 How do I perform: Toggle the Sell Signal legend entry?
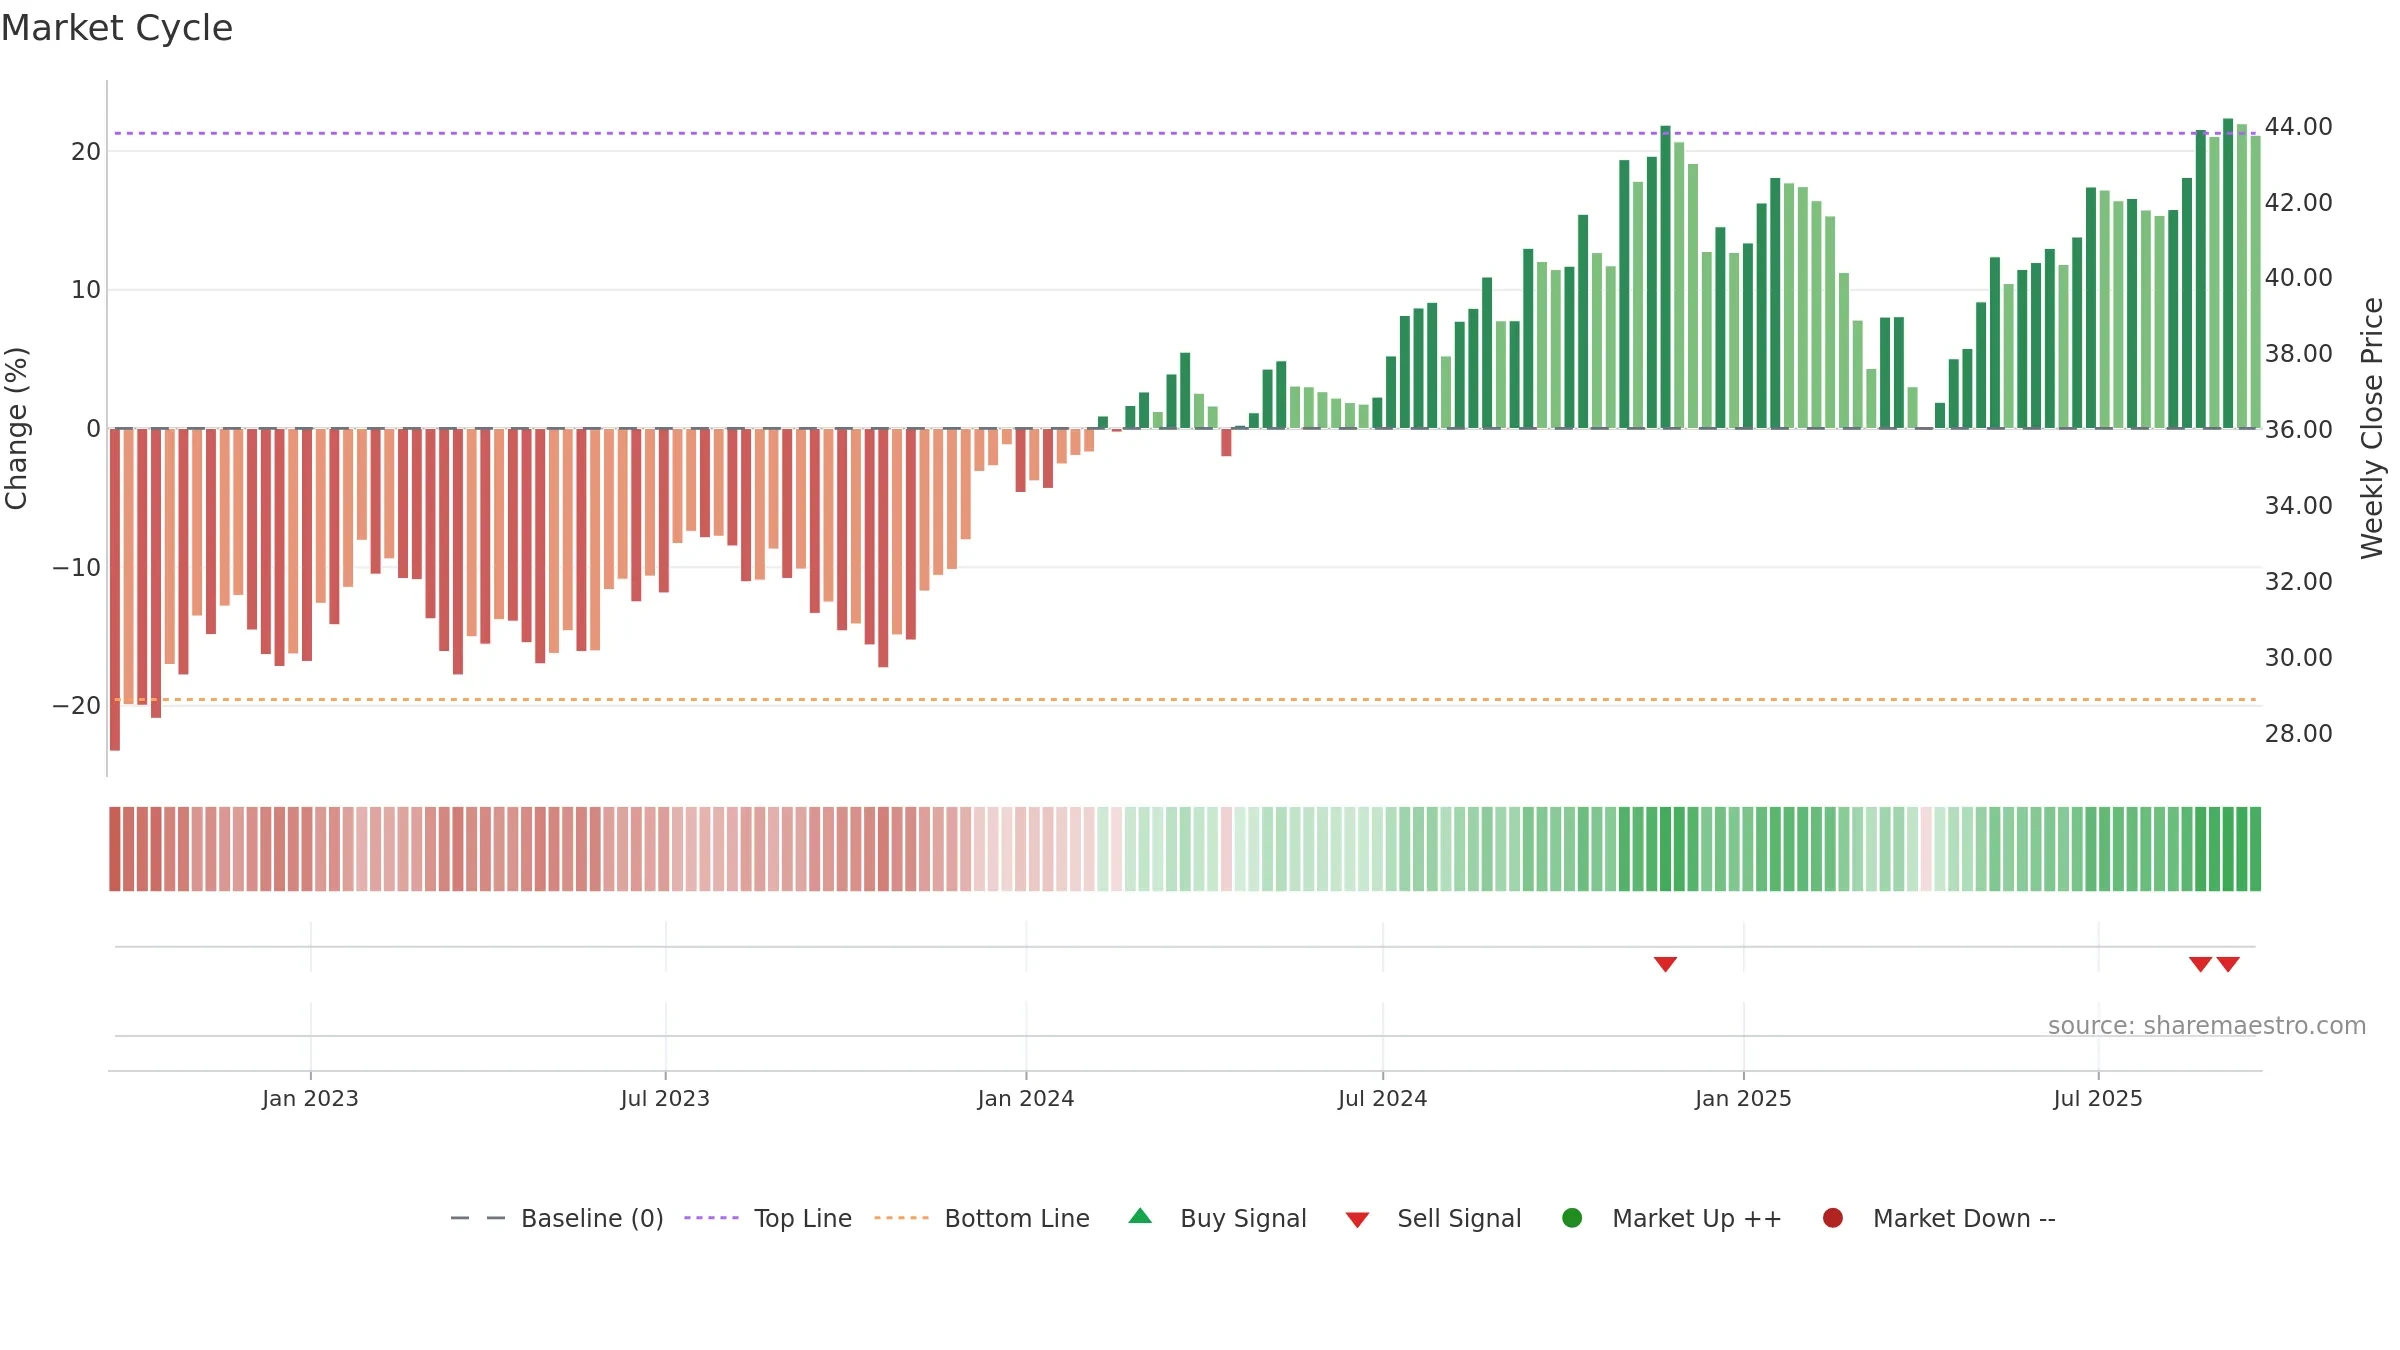pyautogui.click(x=1433, y=1218)
